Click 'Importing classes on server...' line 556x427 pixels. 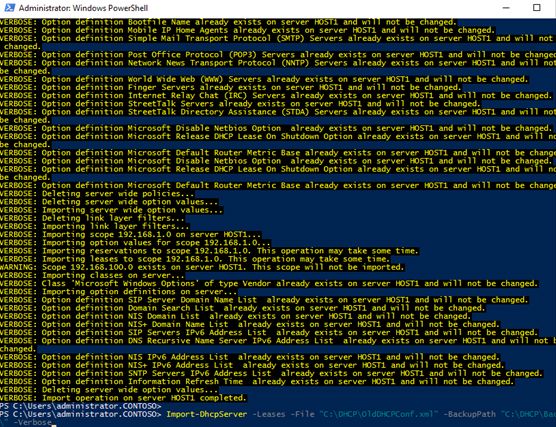(92, 275)
